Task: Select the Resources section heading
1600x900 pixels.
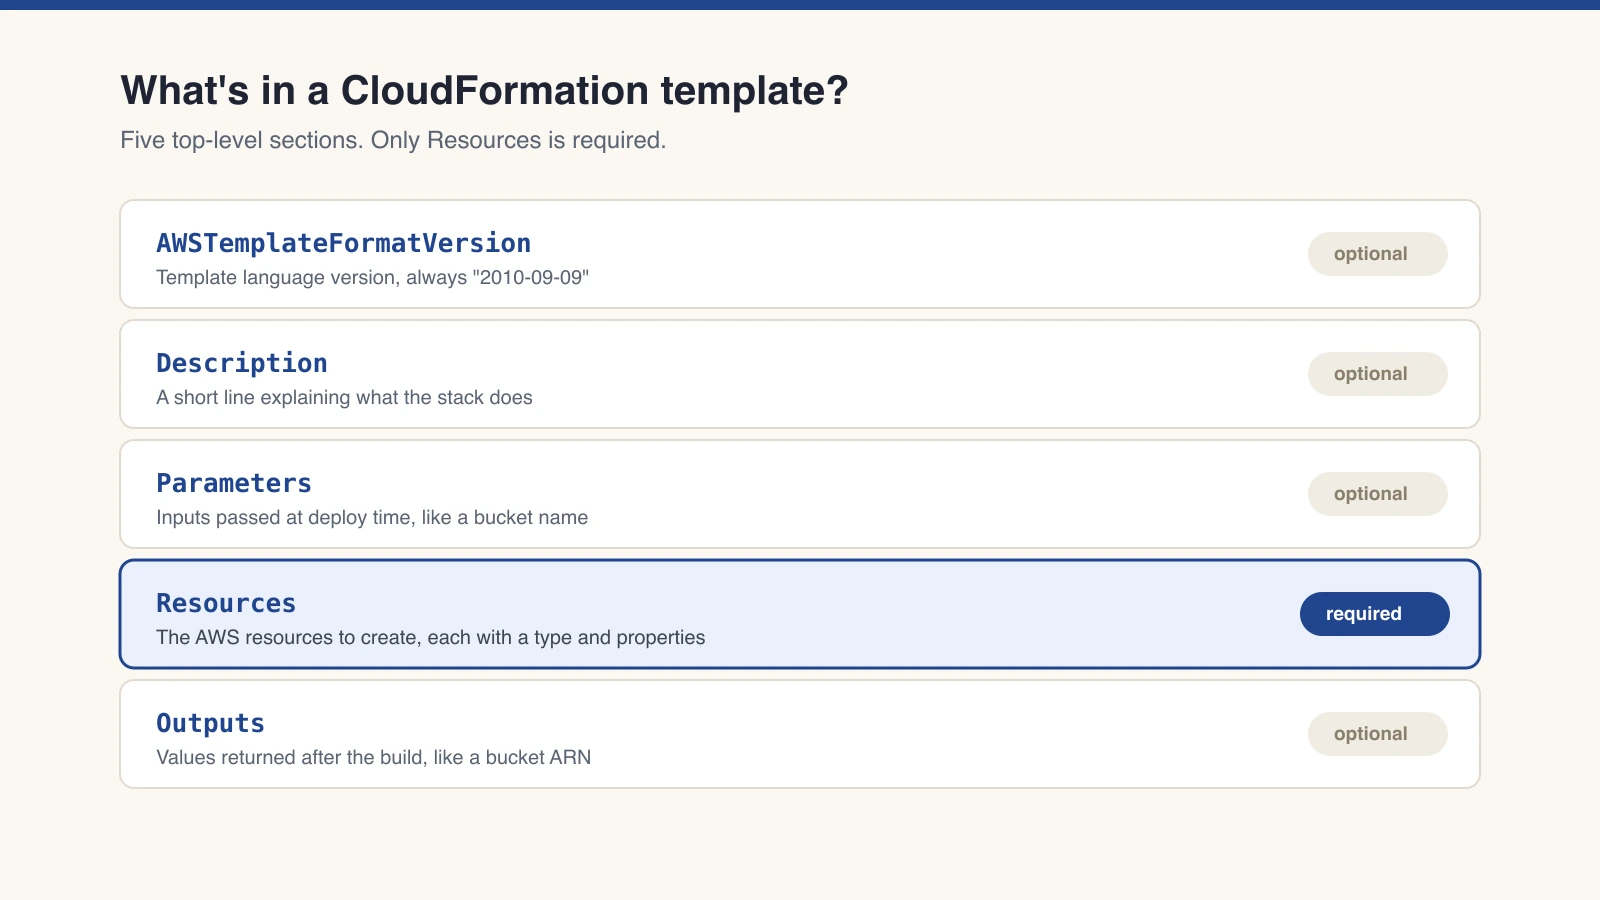Action: [226, 603]
